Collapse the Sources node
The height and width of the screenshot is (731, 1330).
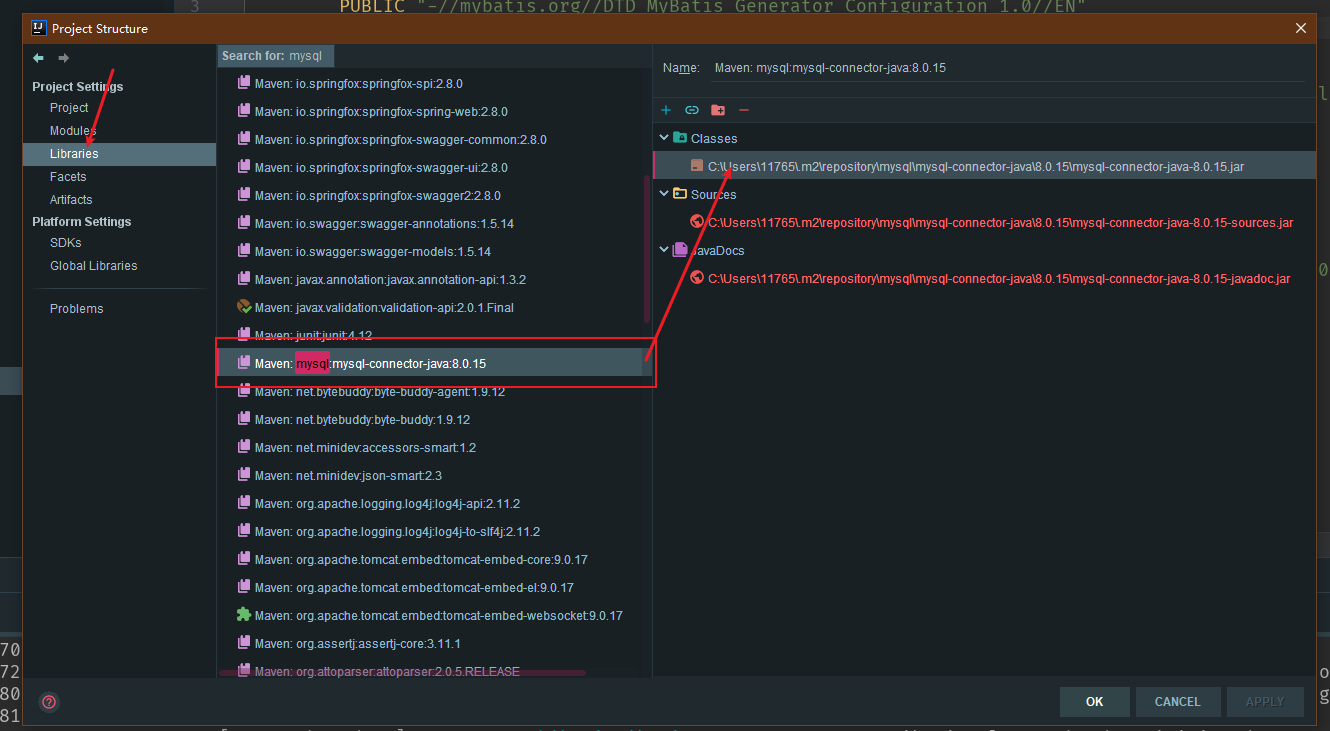click(664, 194)
